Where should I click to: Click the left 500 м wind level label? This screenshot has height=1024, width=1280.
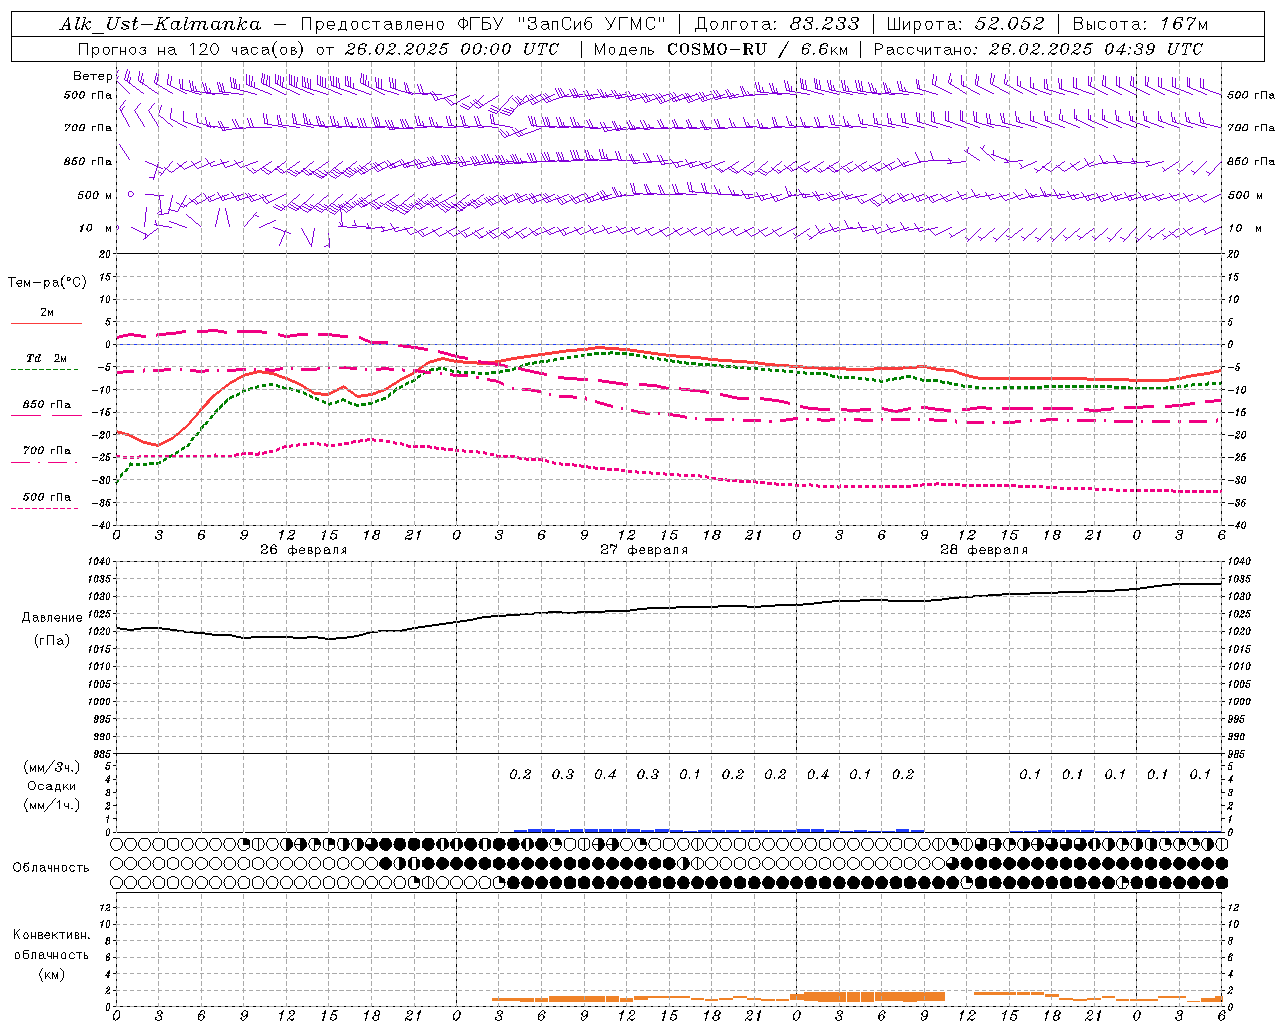pyautogui.click(x=95, y=195)
